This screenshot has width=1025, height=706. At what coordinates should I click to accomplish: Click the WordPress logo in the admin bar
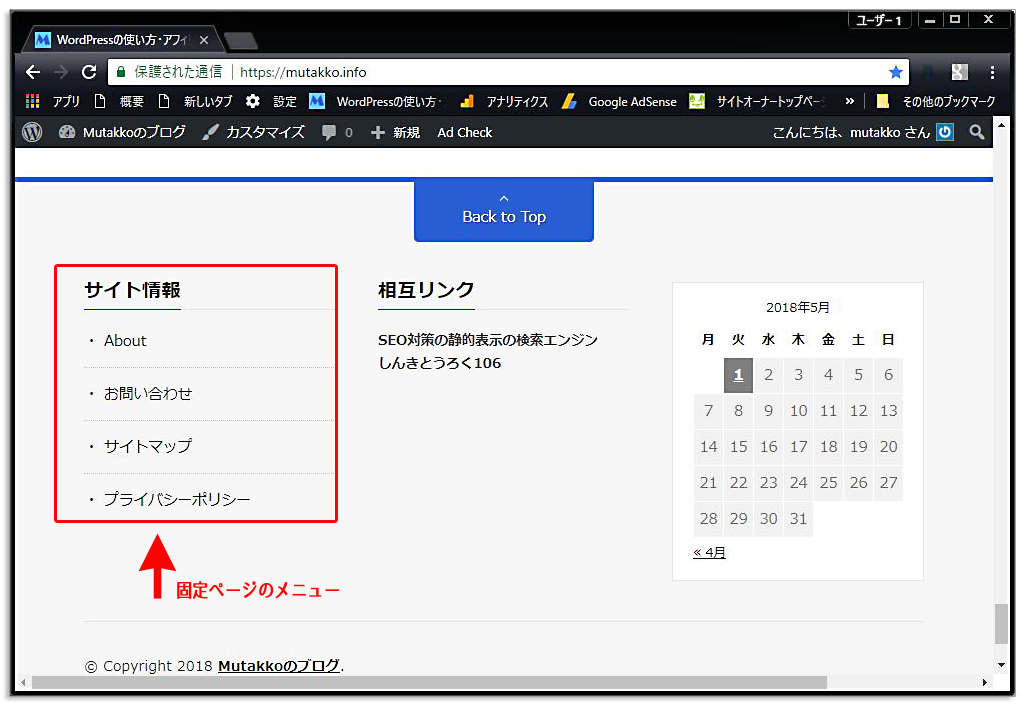(32, 131)
